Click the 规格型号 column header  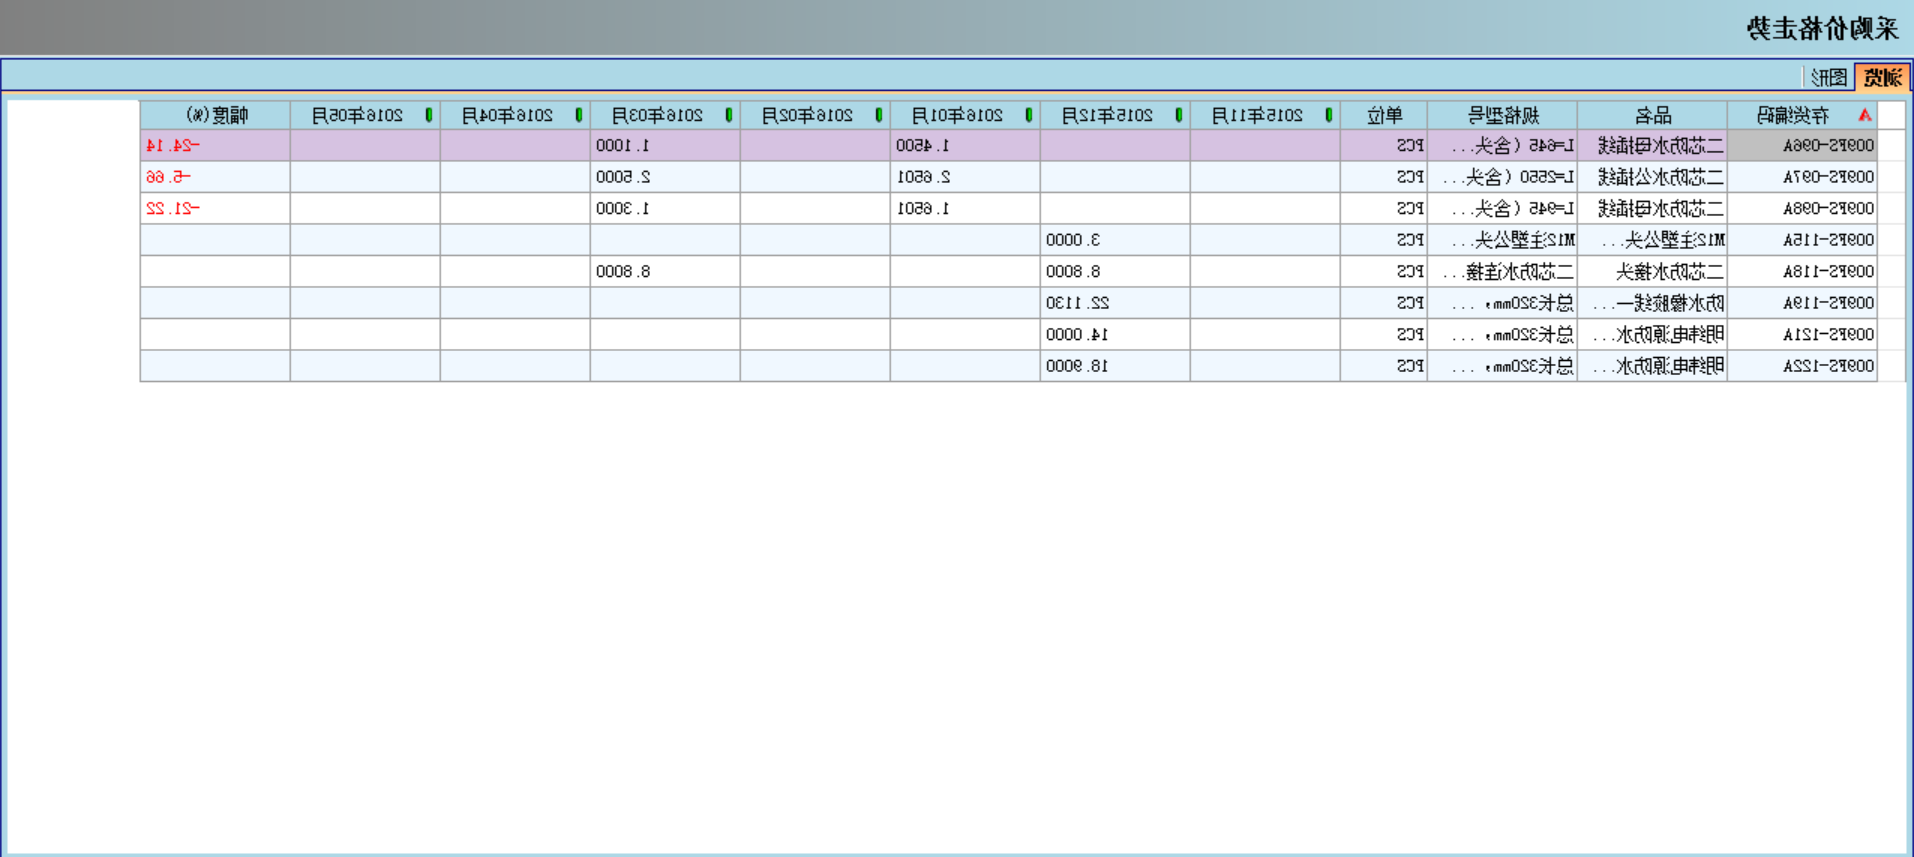pyautogui.click(x=1502, y=115)
